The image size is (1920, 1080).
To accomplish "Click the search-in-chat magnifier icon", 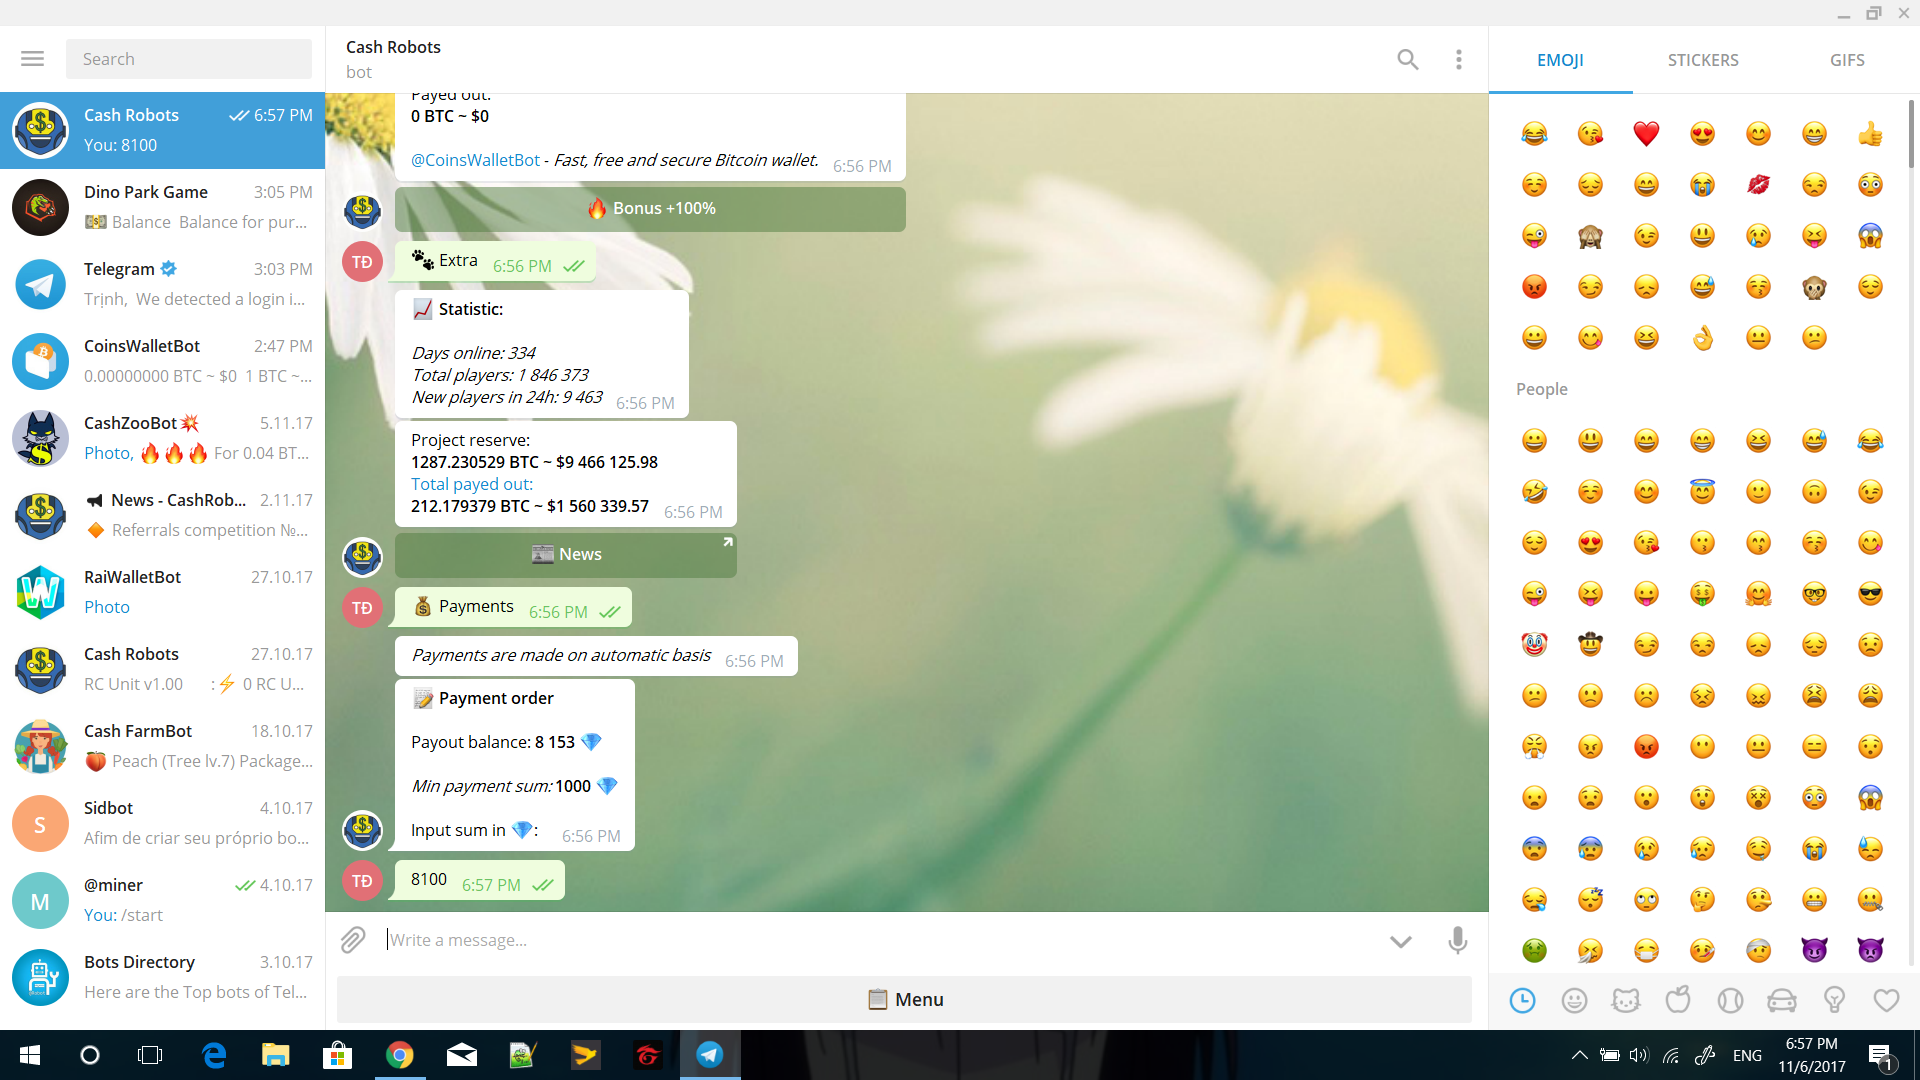I will tap(1407, 60).
